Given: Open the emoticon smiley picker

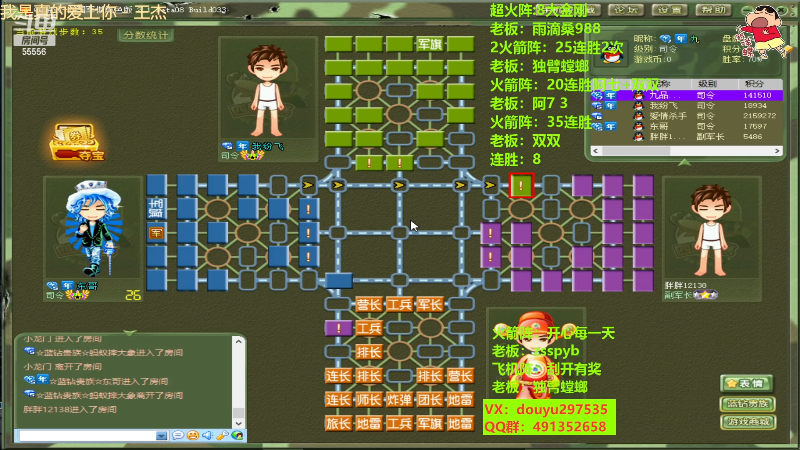Looking at the screenshot, I should [x=192, y=435].
